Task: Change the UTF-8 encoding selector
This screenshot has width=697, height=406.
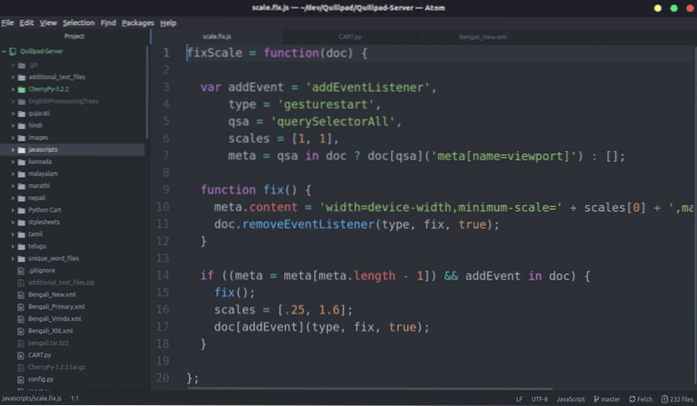Action: [540, 399]
